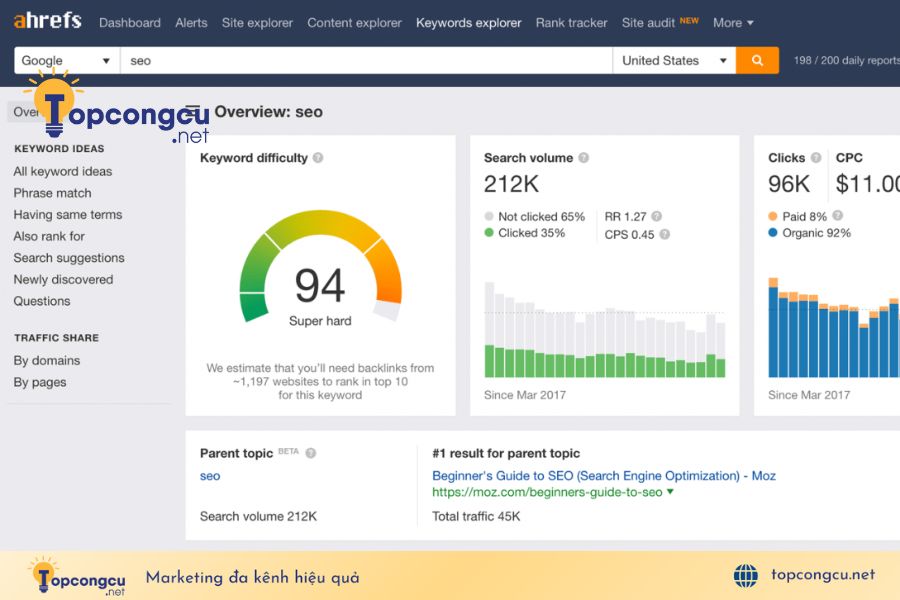The width and height of the screenshot is (900, 600).
Task: Open Search volume help question mark
Action: coord(583,158)
